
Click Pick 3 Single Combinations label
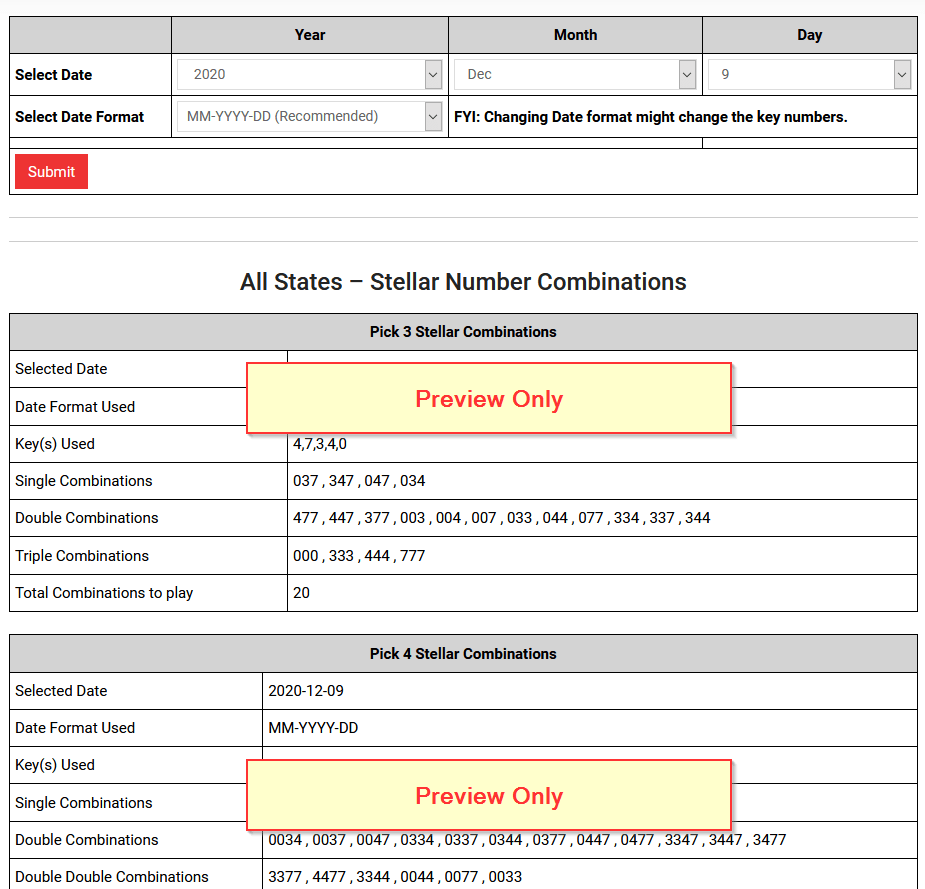84,481
